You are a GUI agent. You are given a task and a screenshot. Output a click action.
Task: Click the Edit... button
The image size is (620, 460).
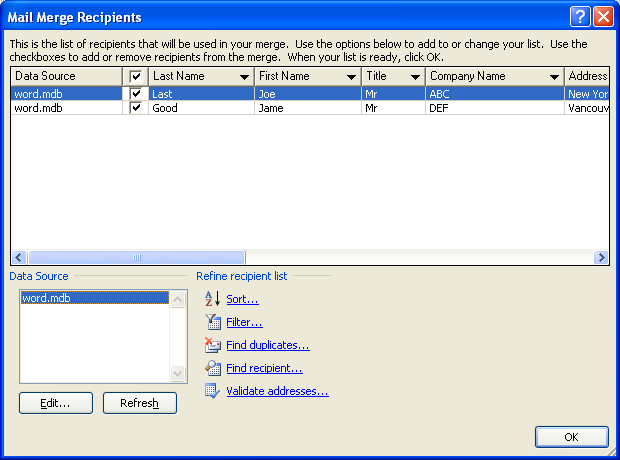coord(56,403)
